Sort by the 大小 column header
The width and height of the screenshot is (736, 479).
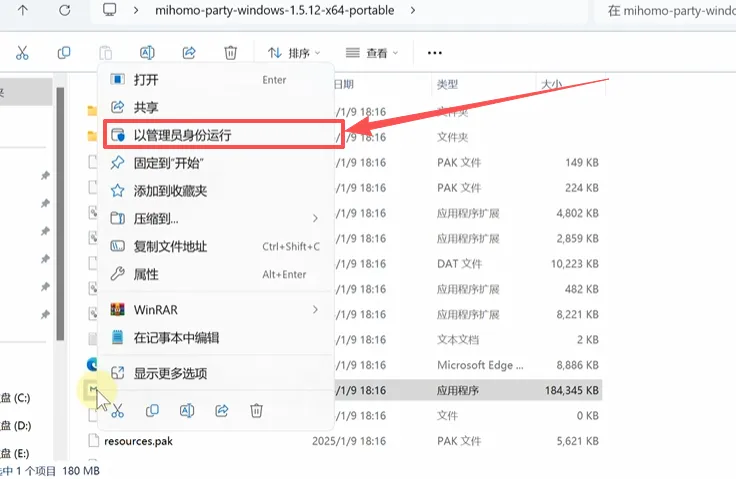552,85
